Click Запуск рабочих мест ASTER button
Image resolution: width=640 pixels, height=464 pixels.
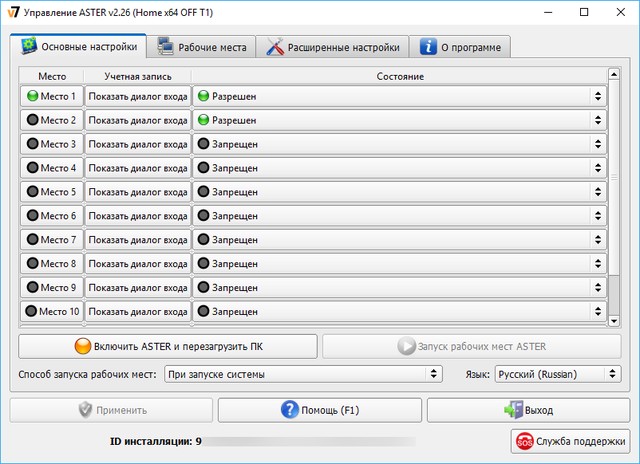pyautogui.click(x=472, y=346)
